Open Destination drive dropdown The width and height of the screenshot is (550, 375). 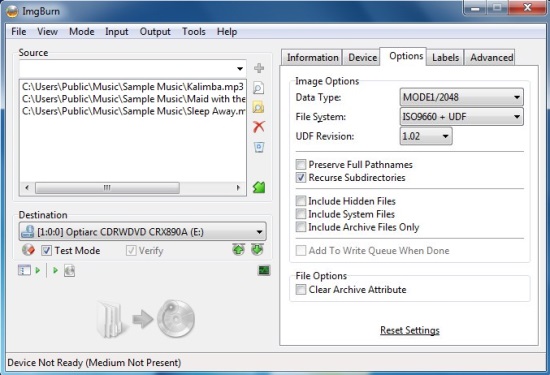[x=259, y=232]
